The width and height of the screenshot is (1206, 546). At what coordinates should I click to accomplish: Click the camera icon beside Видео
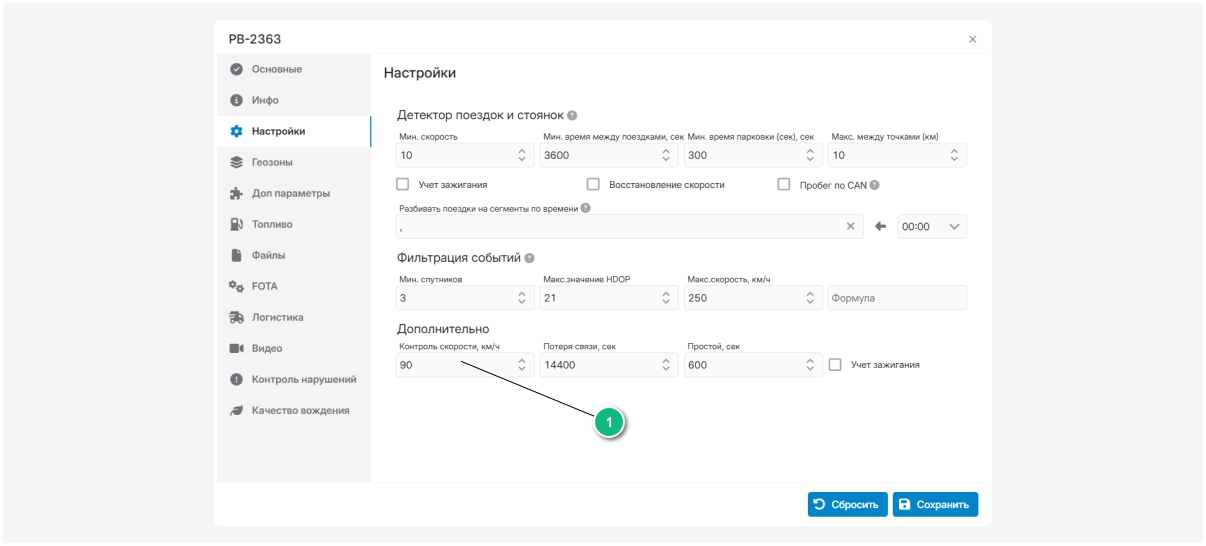tap(236, 348)
